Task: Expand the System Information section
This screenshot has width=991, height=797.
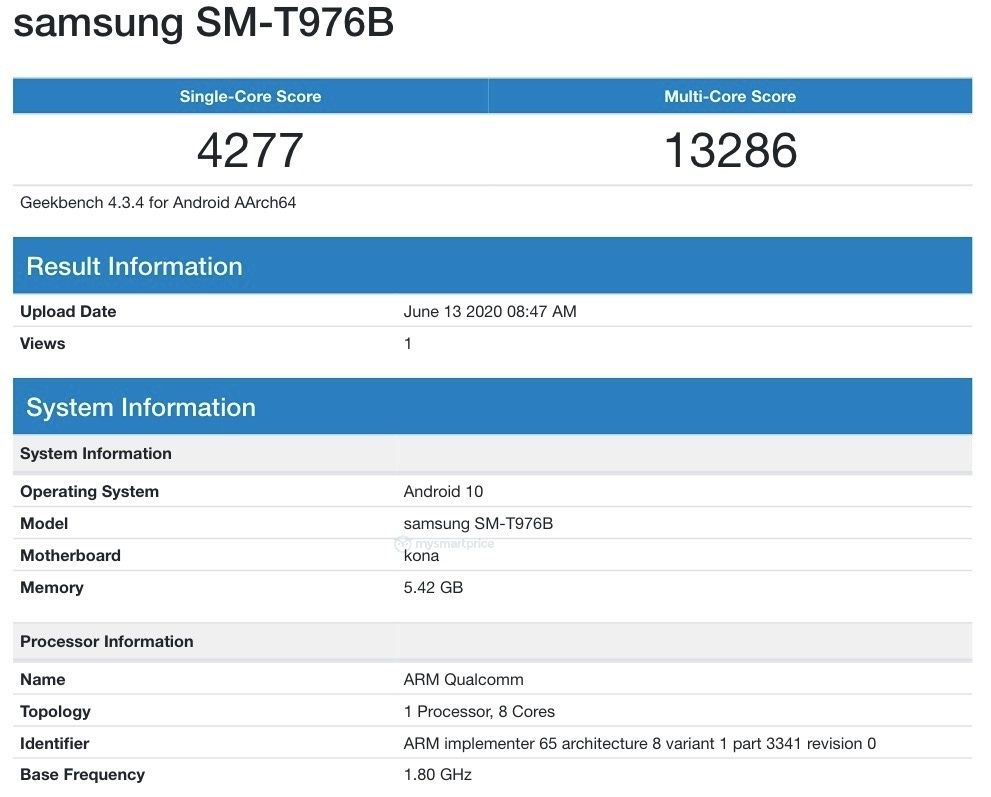Action: point(142,407)
